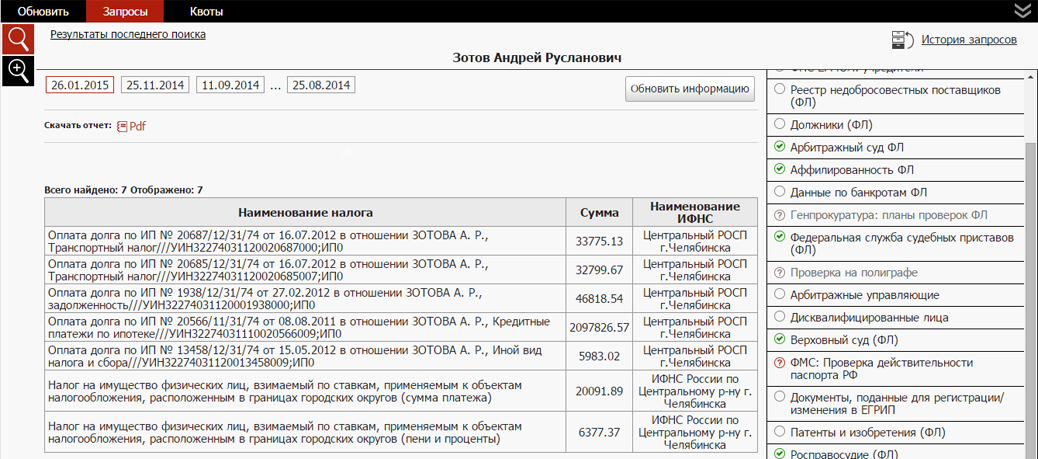Screen dimensions: 1038x459
Task: Click the black zoom-plus magnifier icon
Action: tap(19, 71)
